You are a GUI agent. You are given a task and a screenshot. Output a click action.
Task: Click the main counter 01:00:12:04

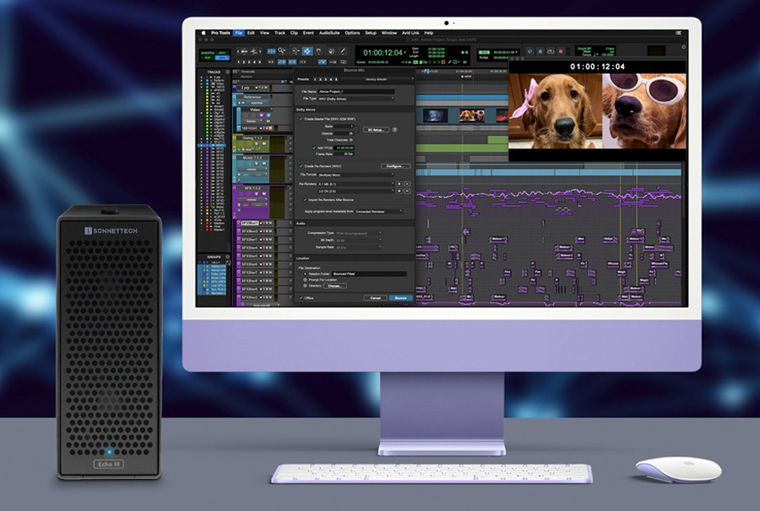tap(382, 52)
